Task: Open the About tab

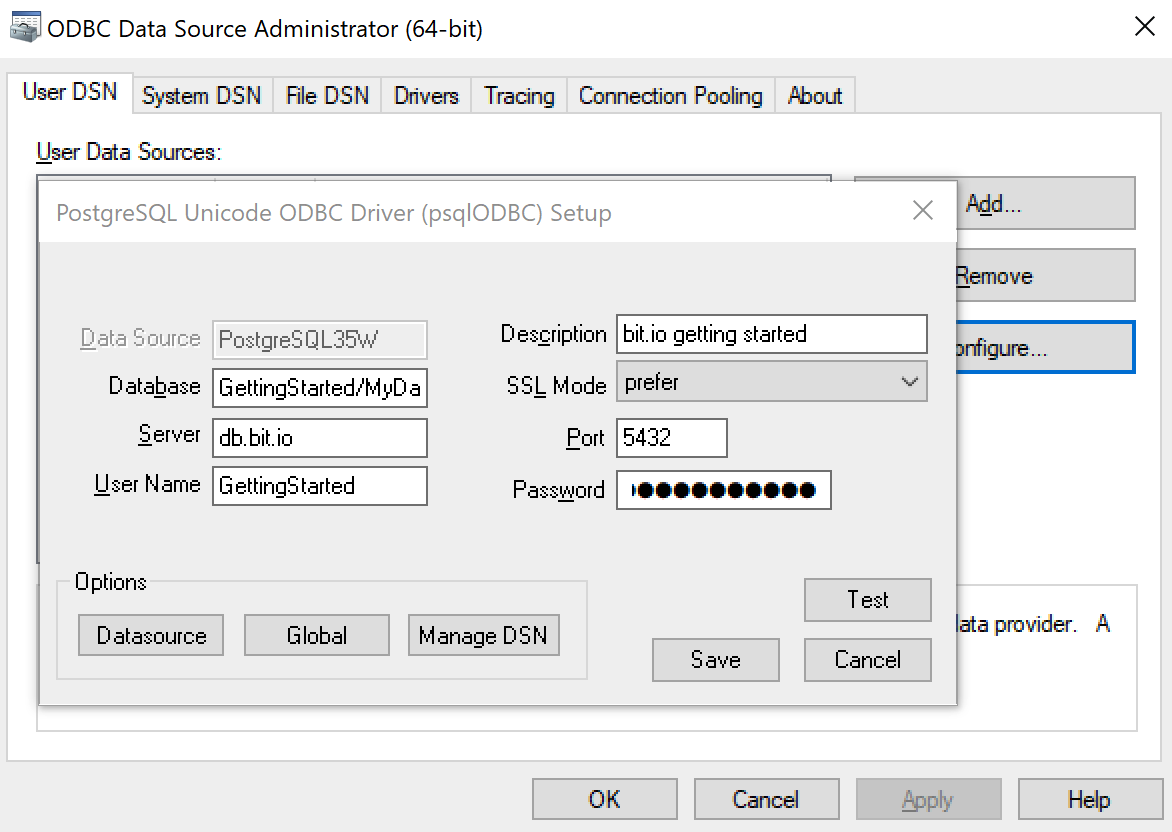Action: pos(815,96)
